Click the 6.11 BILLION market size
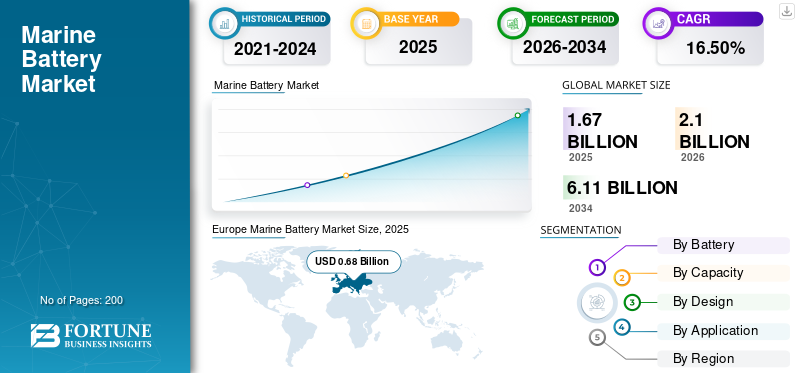 coord(622,188)
